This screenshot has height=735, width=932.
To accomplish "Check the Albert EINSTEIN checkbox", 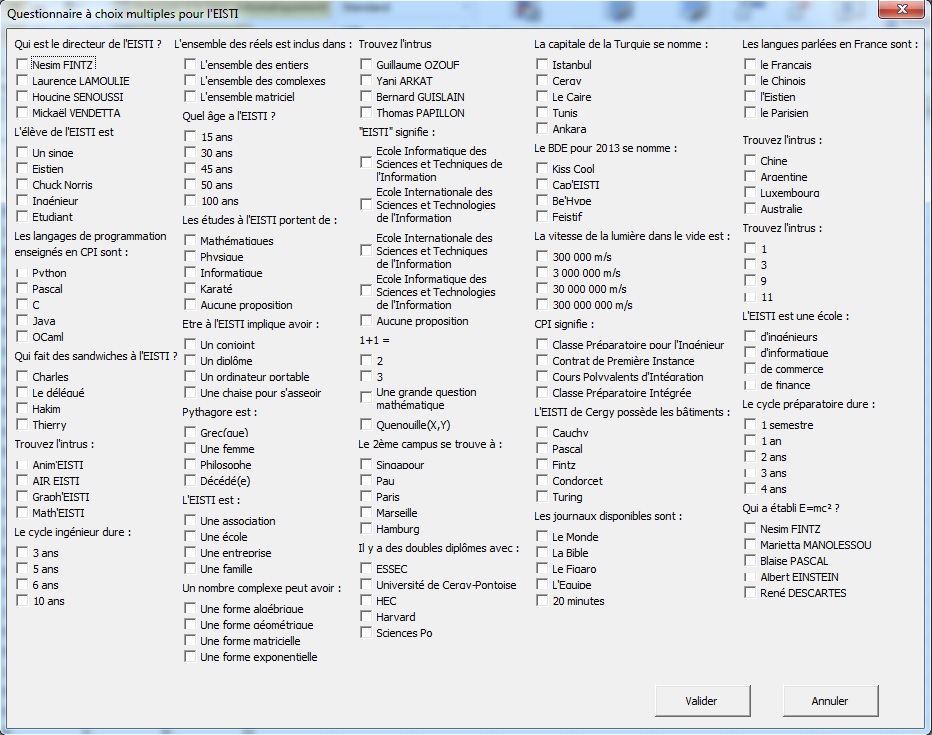I will tap(750, 577).
